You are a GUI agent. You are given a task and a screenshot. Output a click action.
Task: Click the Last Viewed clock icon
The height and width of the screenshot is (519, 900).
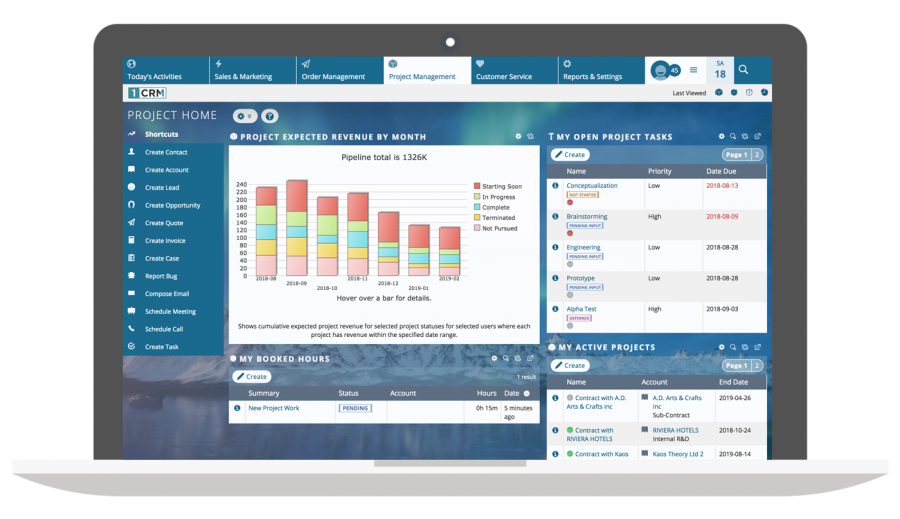pyautogui.click(x=749, y=92)
